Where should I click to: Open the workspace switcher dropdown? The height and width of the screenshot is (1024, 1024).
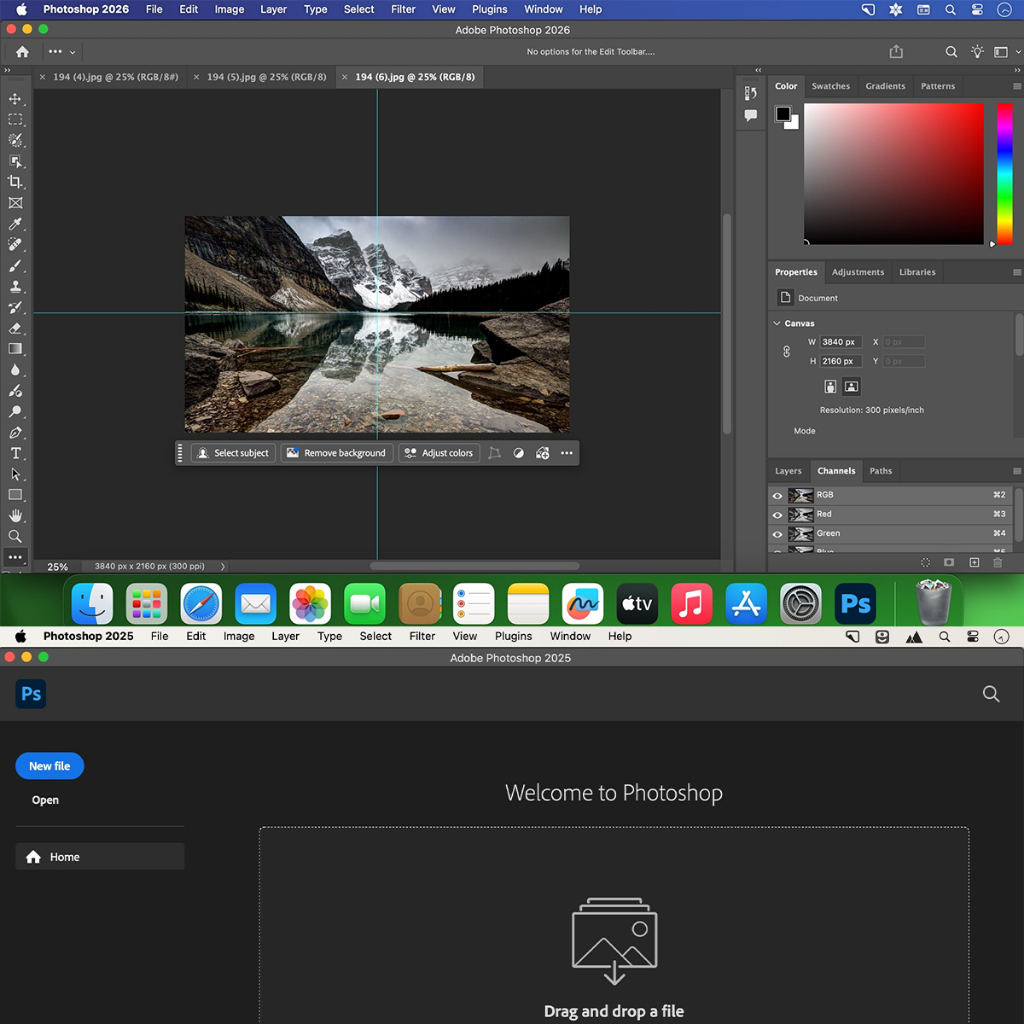(1005, 52)
